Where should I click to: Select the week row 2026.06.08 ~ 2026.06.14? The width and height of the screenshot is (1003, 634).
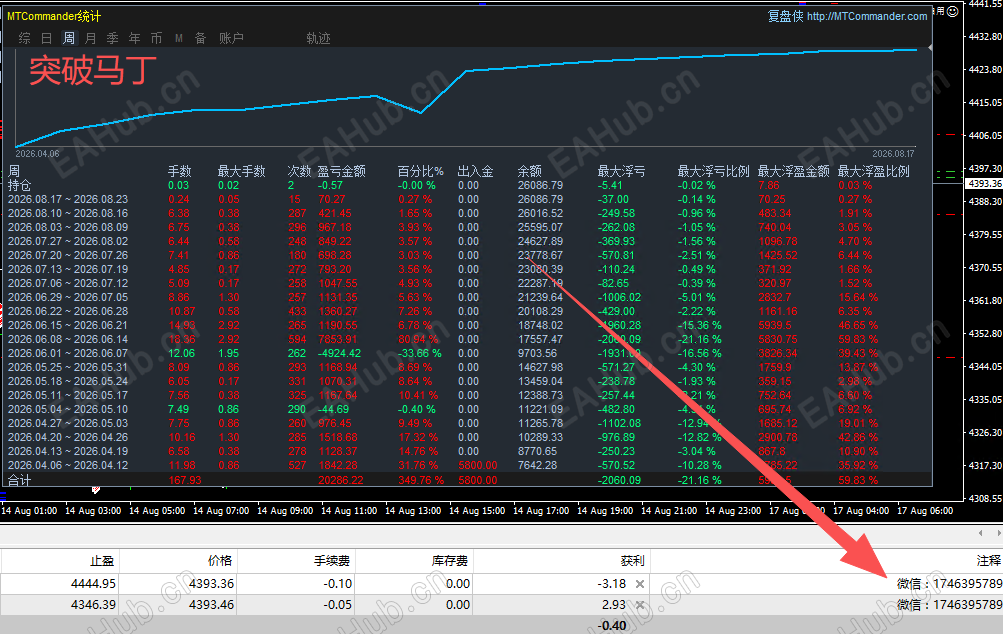pyautogui.click(x=68, y=339)
